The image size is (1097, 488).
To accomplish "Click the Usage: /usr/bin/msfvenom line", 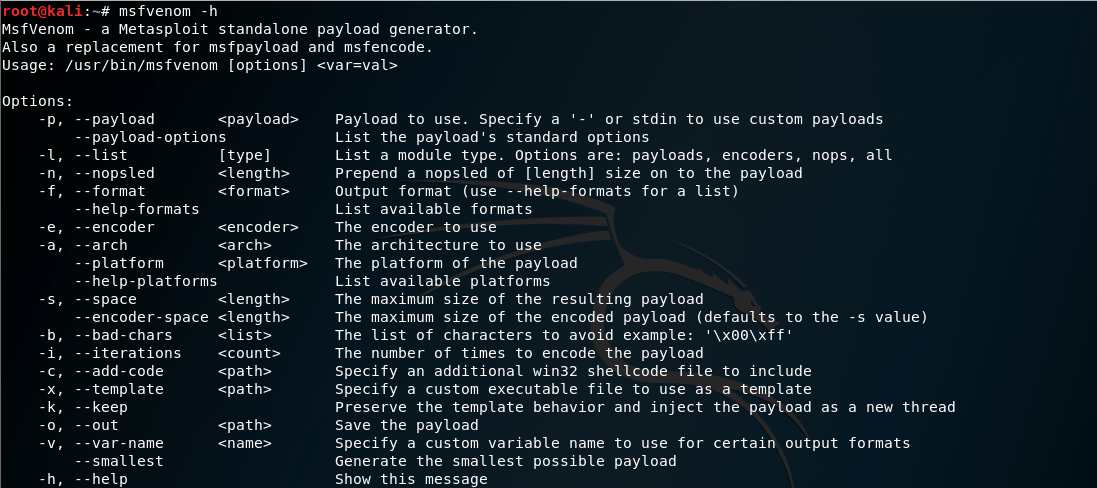I will 200,66.
